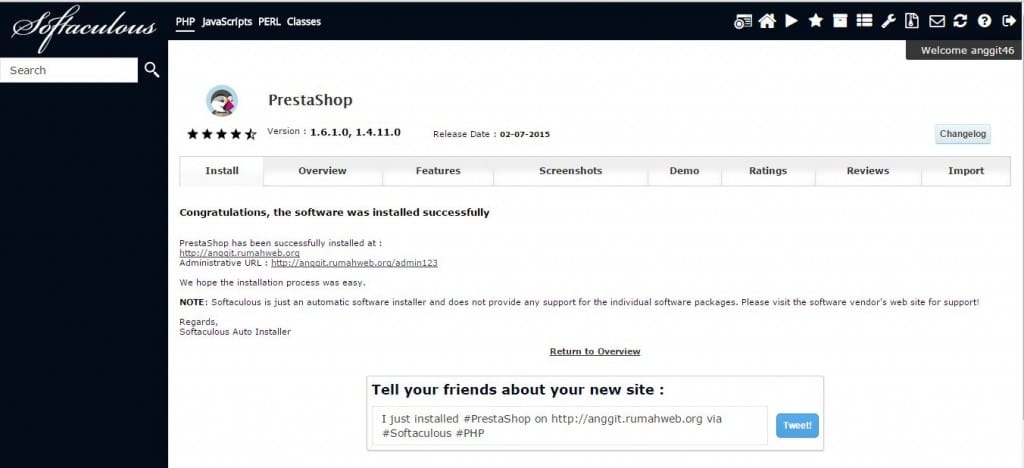Switch to the Import tab
The height and width of the screenshot is (468, 1024).
pos(966,171)
